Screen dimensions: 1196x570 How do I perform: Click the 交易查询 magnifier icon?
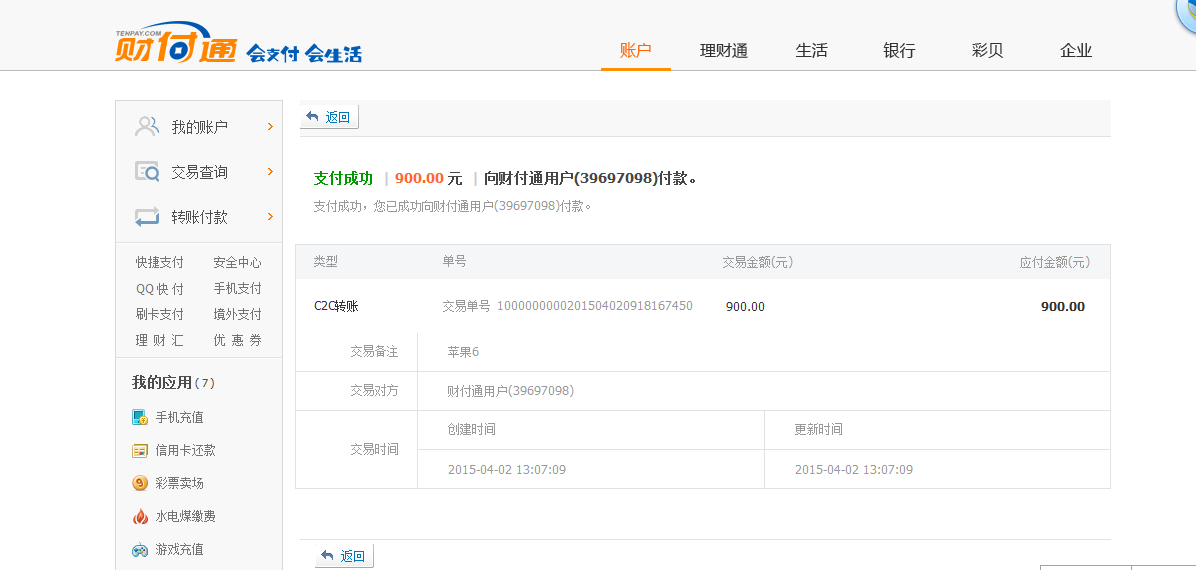pyautogui.click(x=147, y=172)
